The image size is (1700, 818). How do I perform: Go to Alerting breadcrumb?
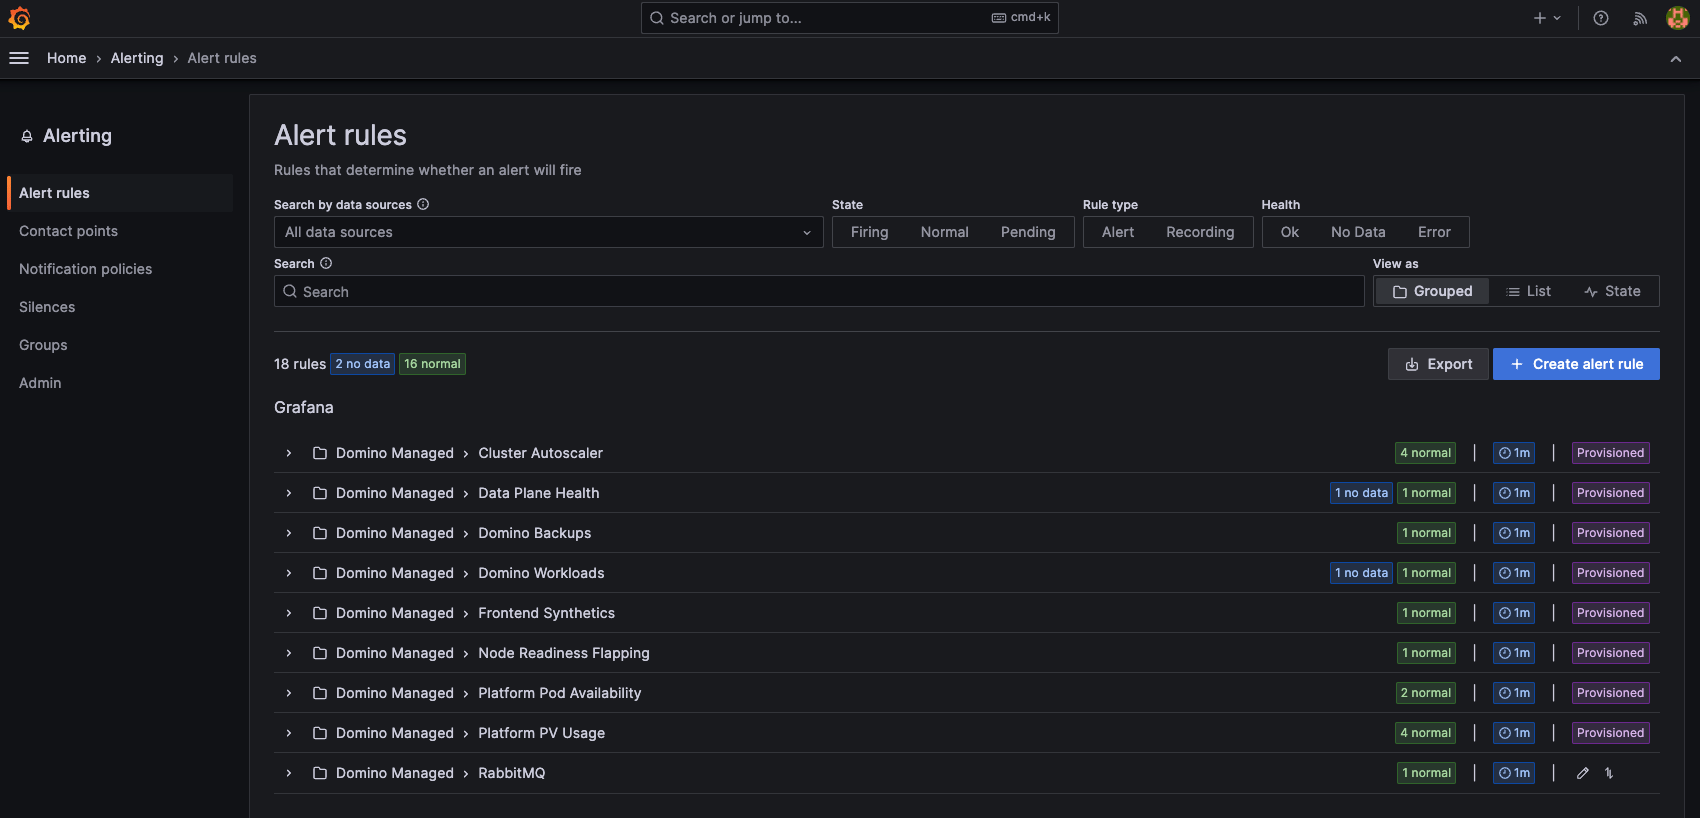pyautogui.click(x=137, y=58)
